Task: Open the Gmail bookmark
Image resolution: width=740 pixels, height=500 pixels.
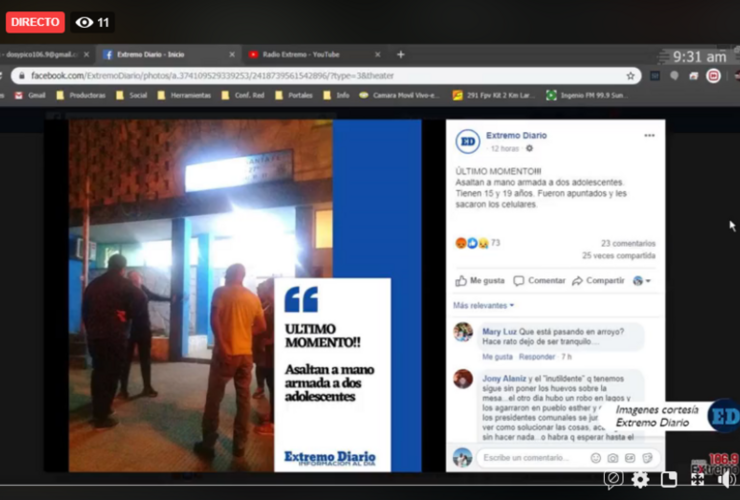Action: 30,95
